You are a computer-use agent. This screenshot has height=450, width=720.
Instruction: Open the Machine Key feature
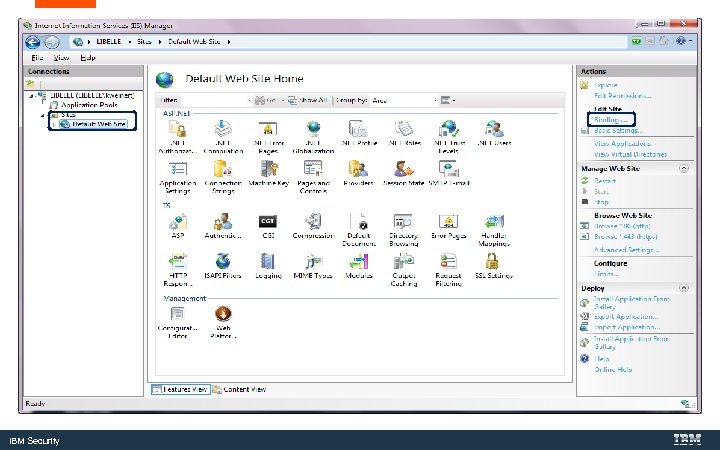tap(268, 174)
